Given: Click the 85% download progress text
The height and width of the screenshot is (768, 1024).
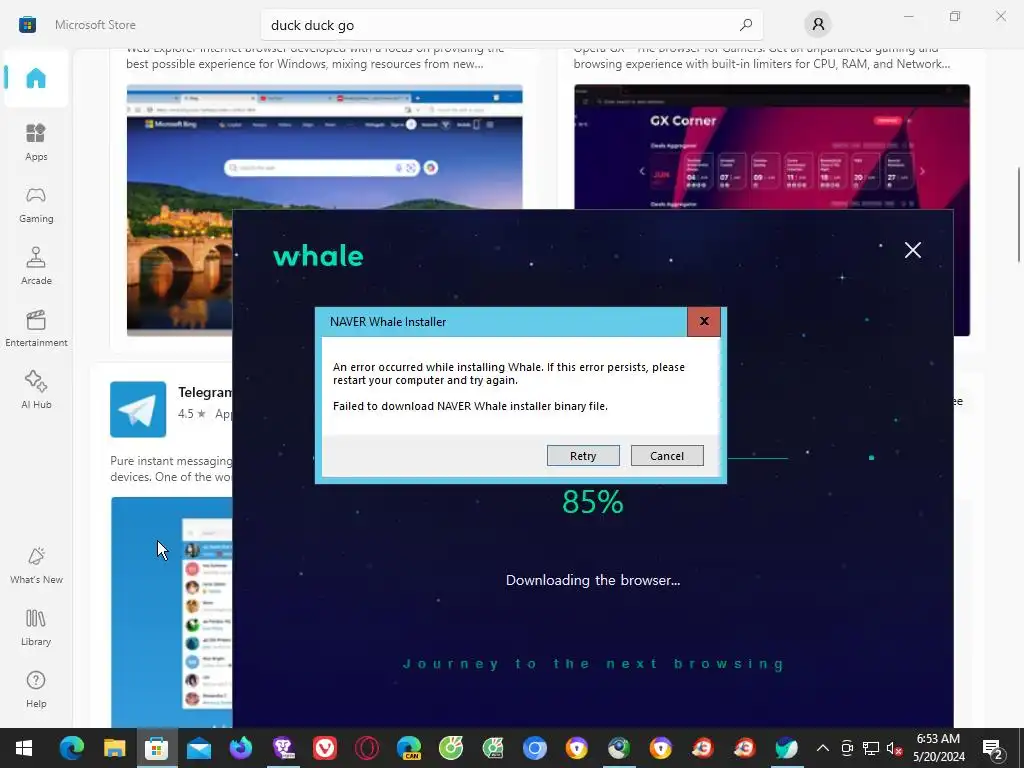Looking at the screenshot, I should [x=592, y=502].
